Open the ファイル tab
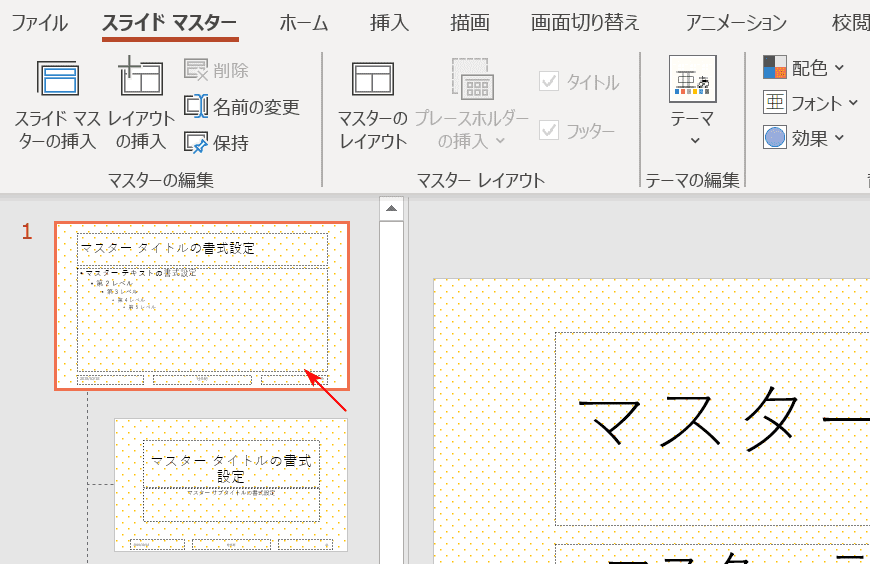Image resolution: width=870 pixels, height=564 pixels. click(x=39, y=23)
